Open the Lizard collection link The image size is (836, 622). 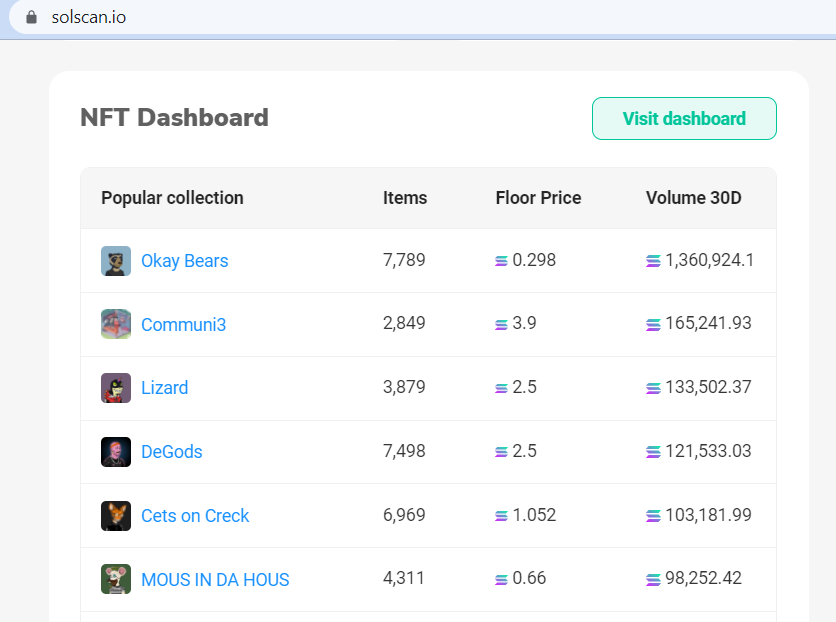coord(165,387)
